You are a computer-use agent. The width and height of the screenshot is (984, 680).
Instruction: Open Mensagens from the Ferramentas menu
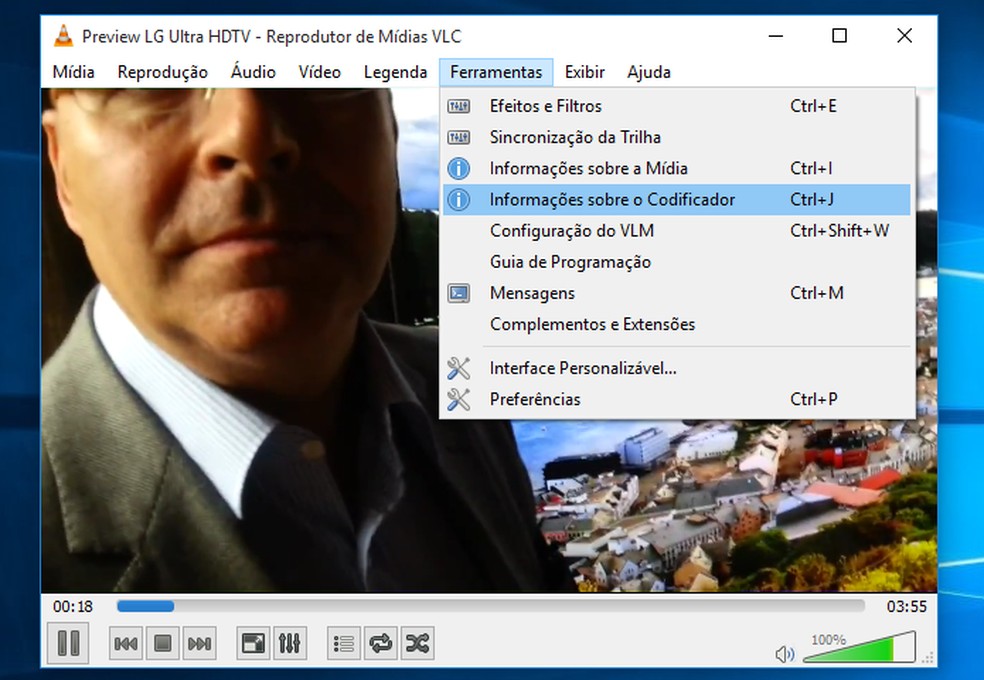coord(531,293)
